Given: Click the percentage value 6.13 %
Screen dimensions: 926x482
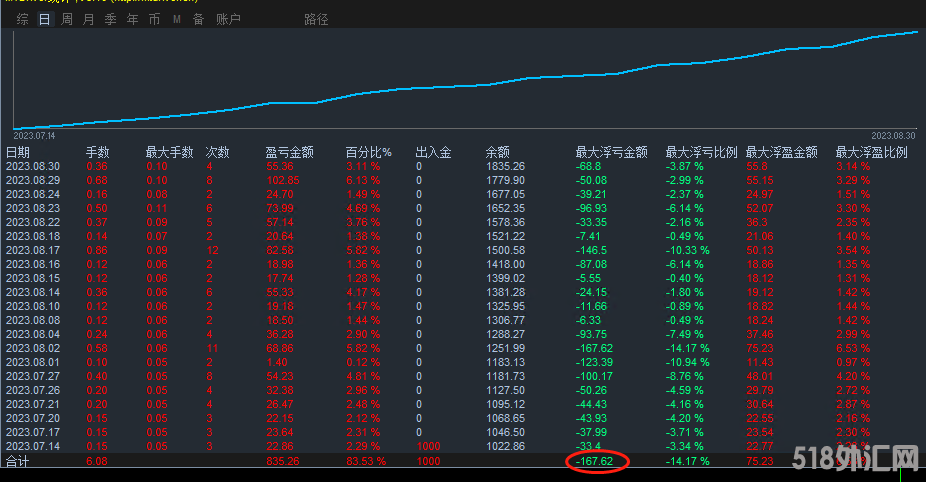Looking at the screenshot, I should [x=363, y=180].
